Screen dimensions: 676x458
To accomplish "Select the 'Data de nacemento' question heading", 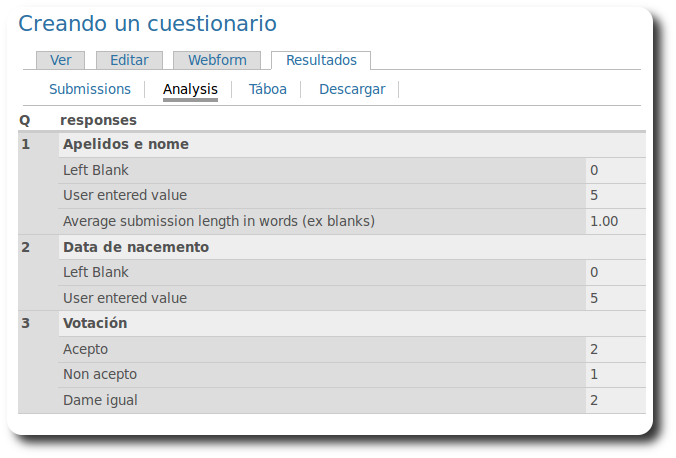I will 136,247.
